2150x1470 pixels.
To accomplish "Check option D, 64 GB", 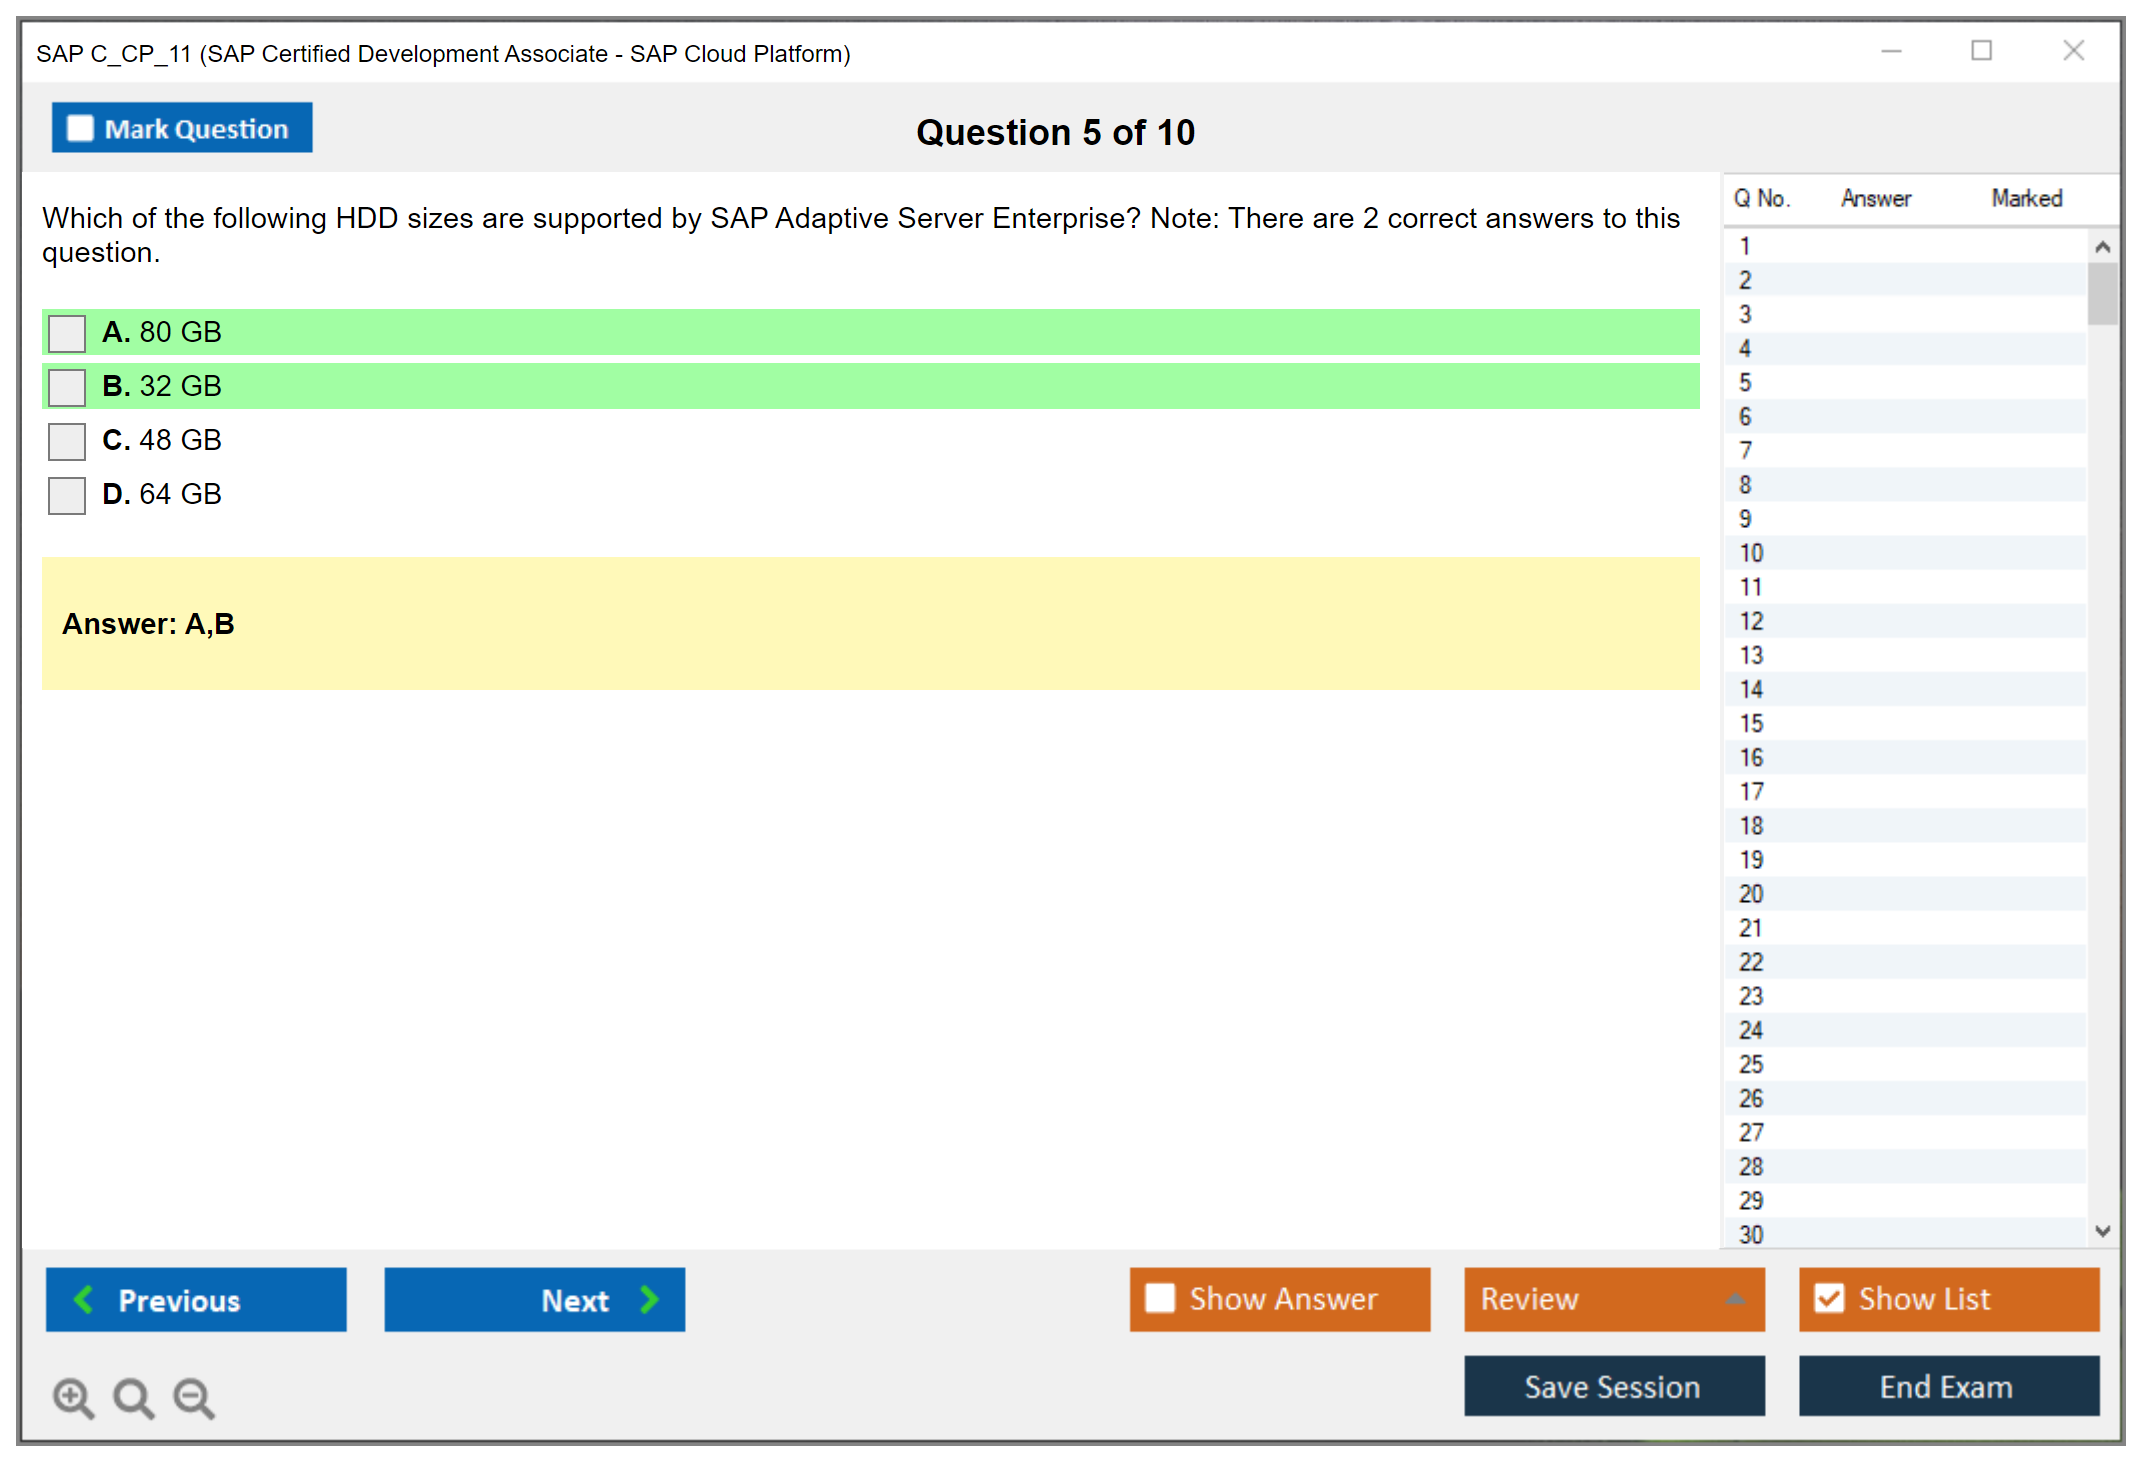I will tap(67, 495).
